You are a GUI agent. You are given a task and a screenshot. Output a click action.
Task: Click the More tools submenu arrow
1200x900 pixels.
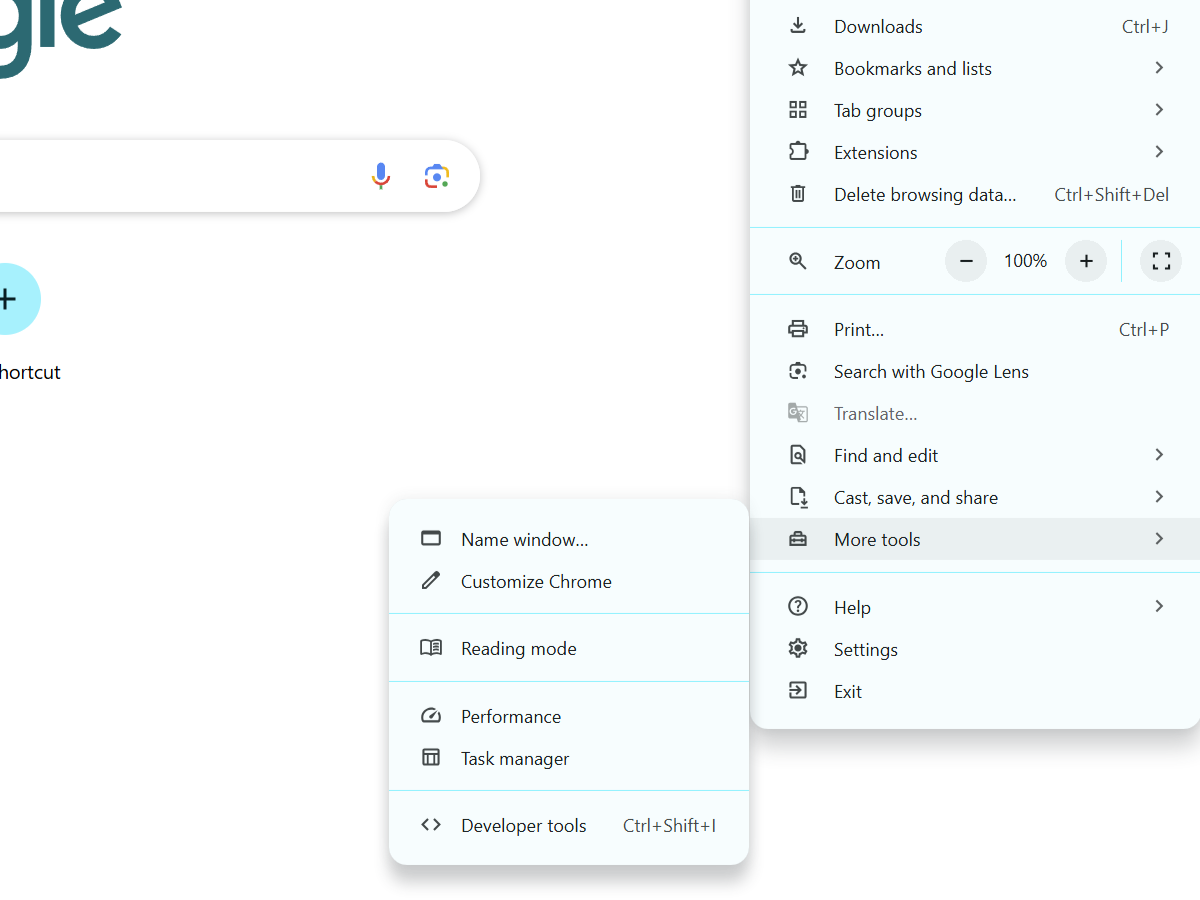coord(1159,539)
